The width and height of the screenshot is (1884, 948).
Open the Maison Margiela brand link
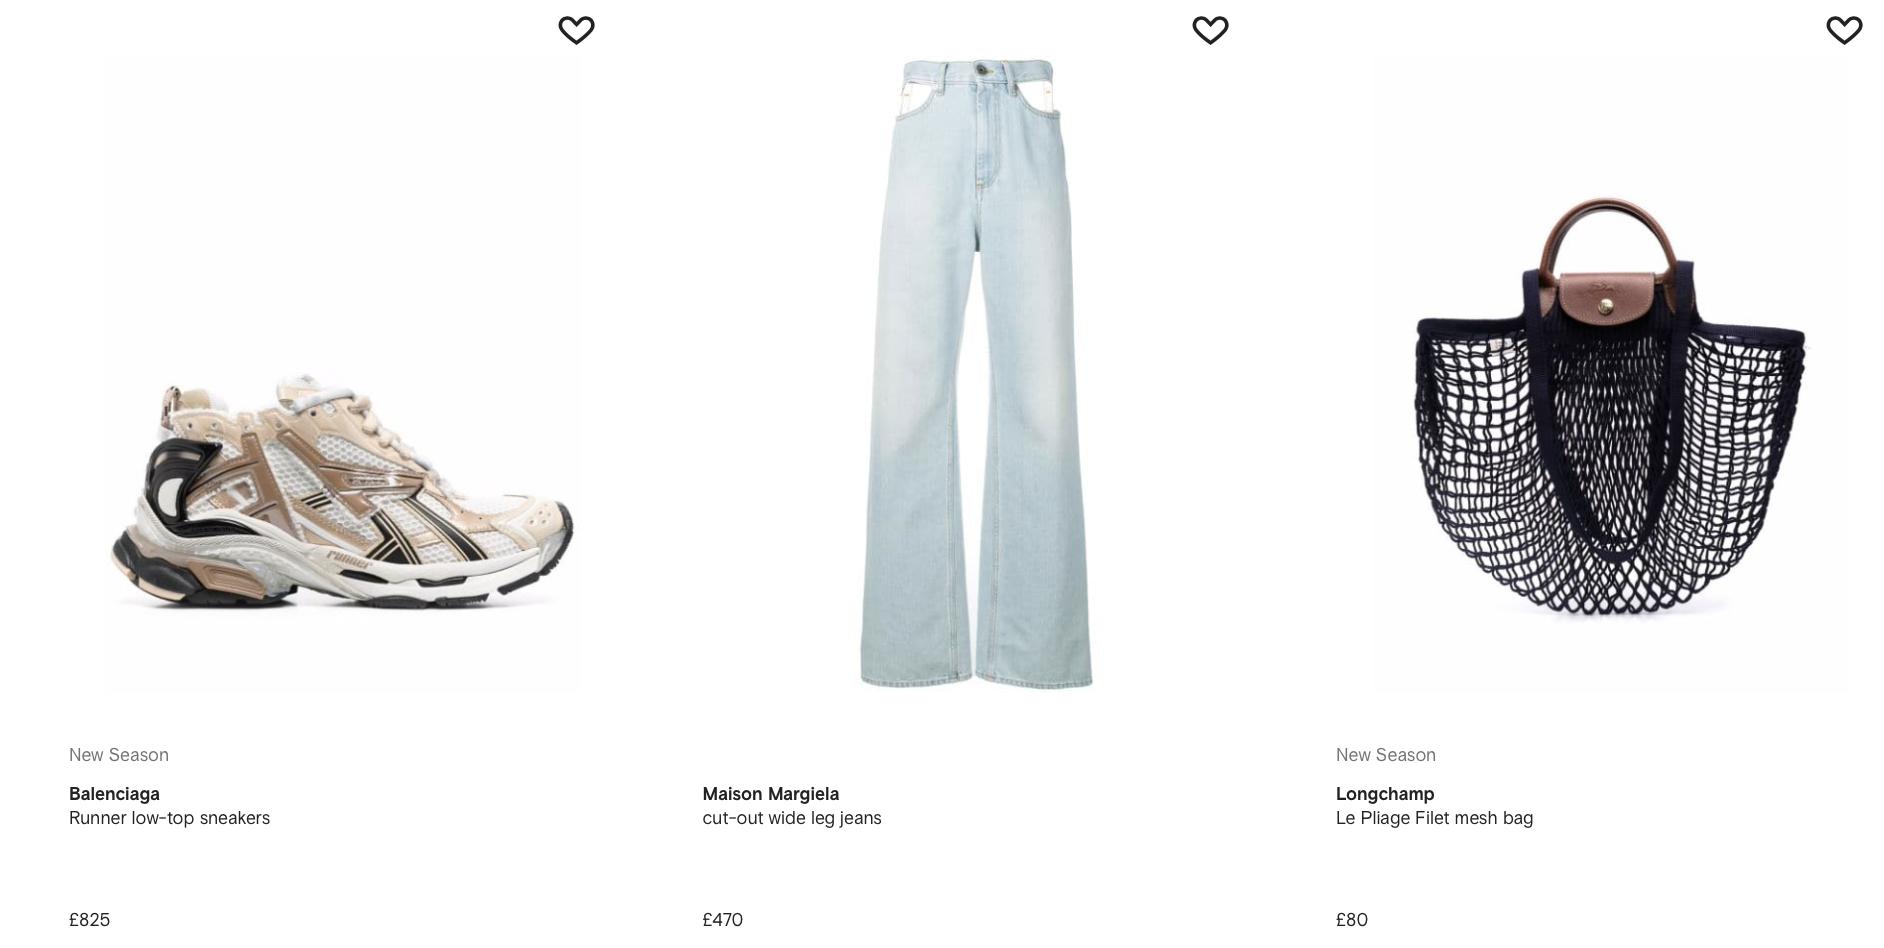pos(771,794)
